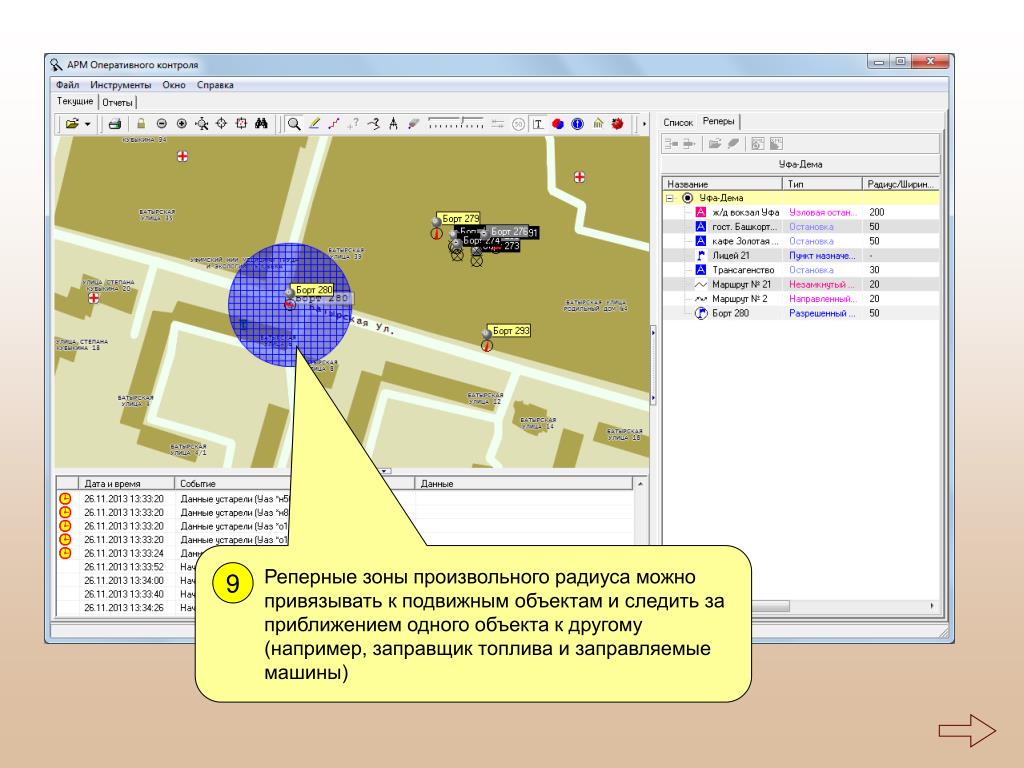
Task: Select the yellow pencil tool
Action: point(314,123)
